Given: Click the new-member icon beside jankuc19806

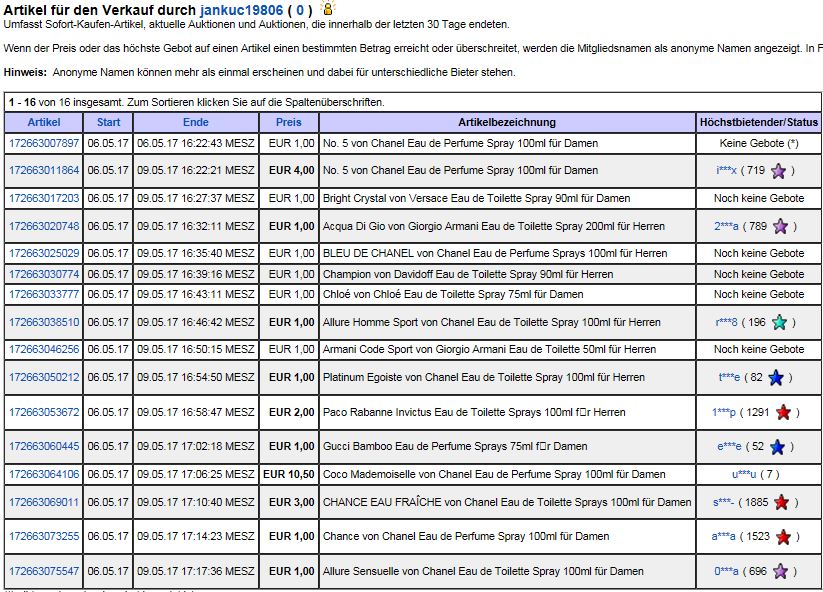Looking at the screenshot, I should click(x=328, y=8).
